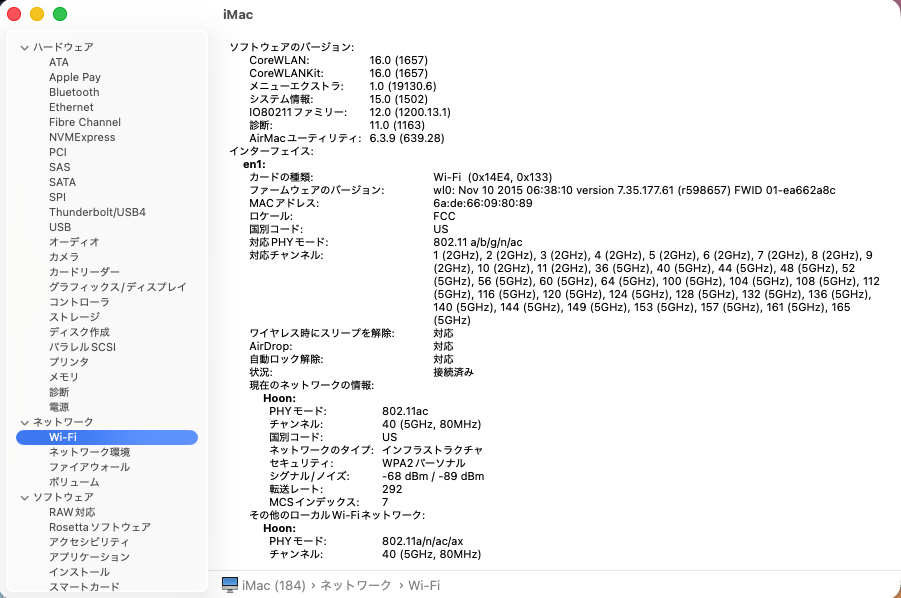Image resolution: width=901 pixels, height=598 pixels.
Task: Open Thunderbolt/USB4 information
Action: pos(97,212)
